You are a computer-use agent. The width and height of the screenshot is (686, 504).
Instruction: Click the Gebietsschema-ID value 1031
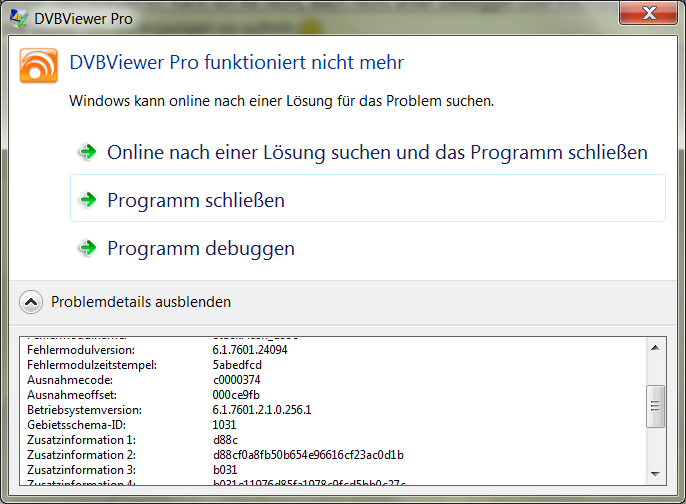(225, 425)
